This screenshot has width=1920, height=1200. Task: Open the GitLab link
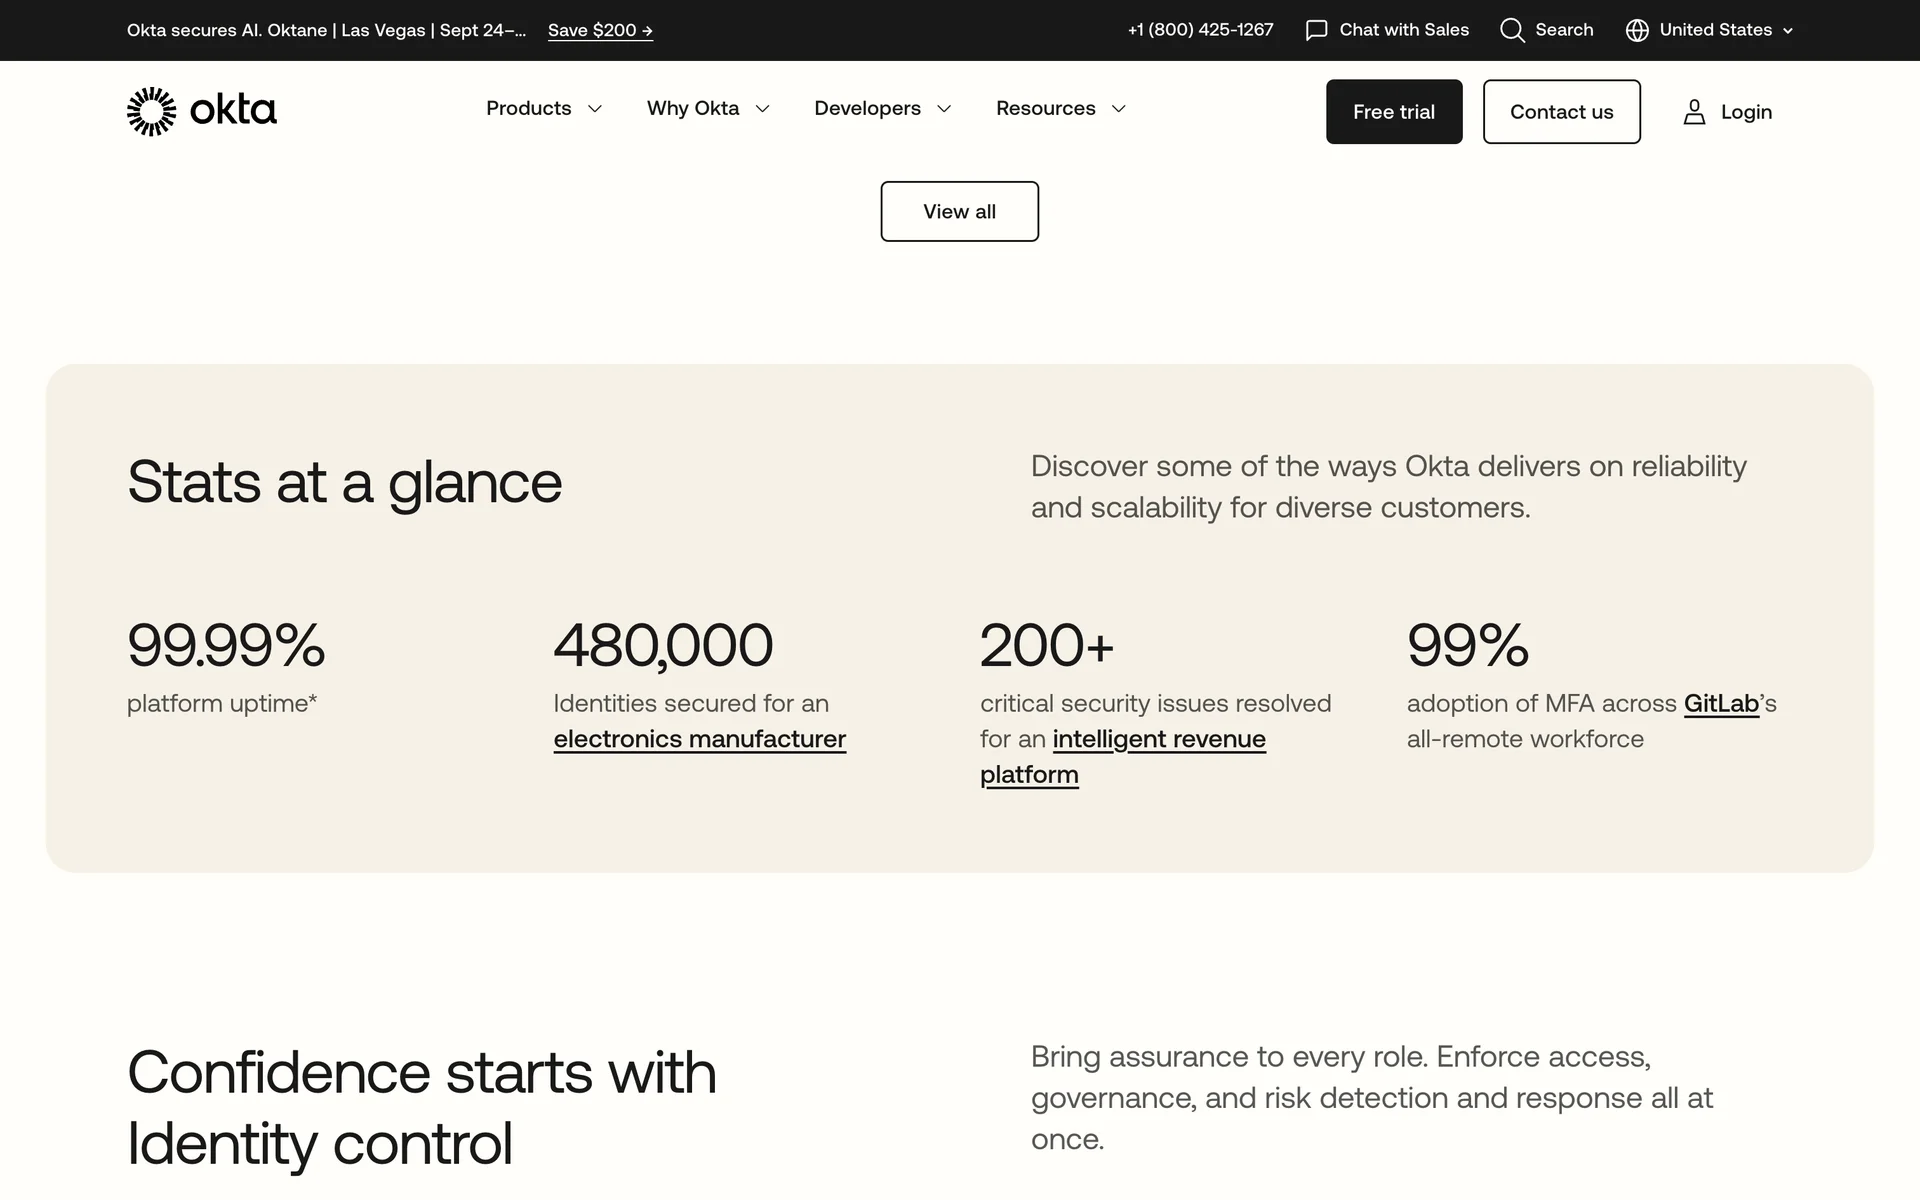tap(1720, 703)
